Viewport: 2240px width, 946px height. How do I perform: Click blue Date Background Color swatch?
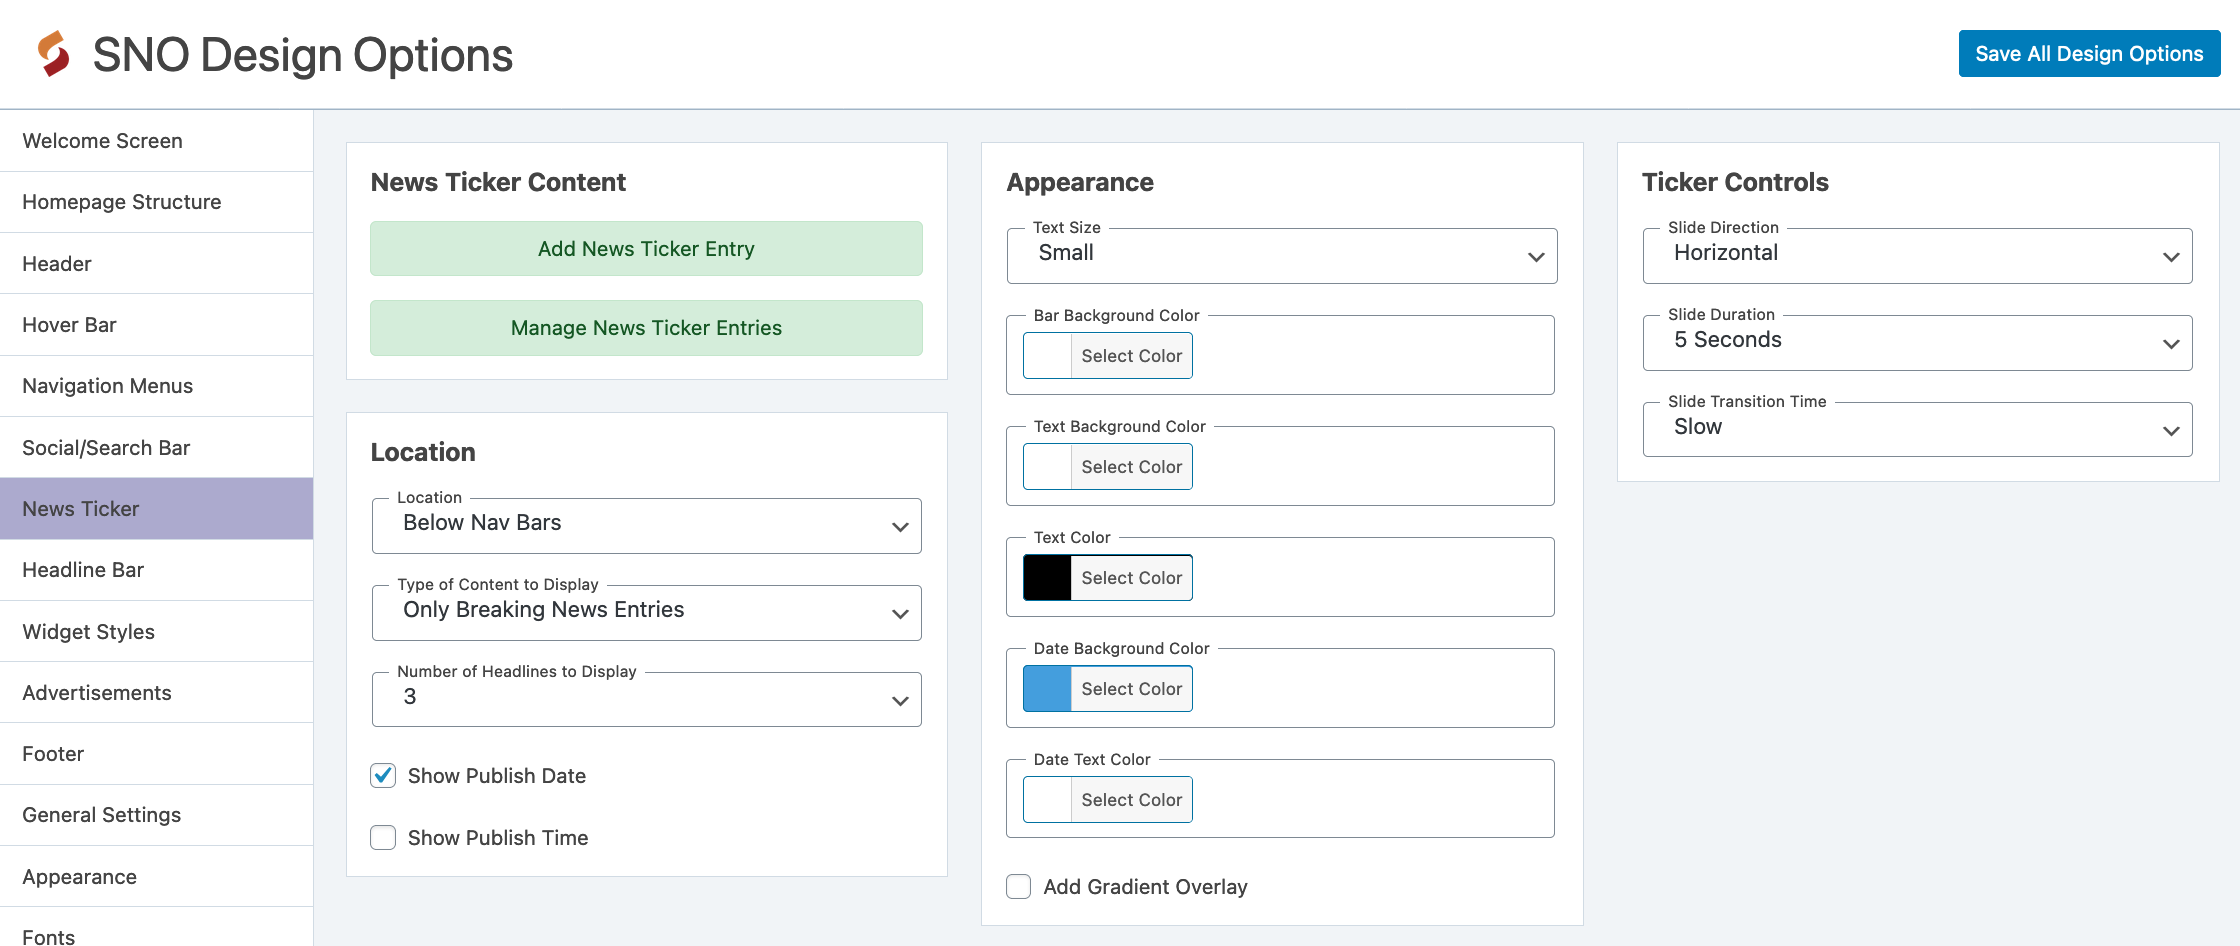pyautogui.click(x=1047, y=689)
